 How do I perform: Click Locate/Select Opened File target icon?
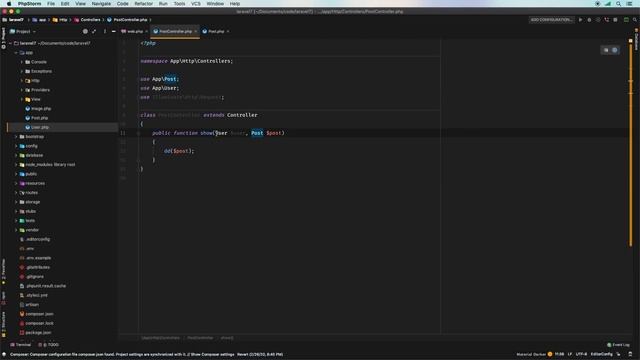(x=85, y=31)
